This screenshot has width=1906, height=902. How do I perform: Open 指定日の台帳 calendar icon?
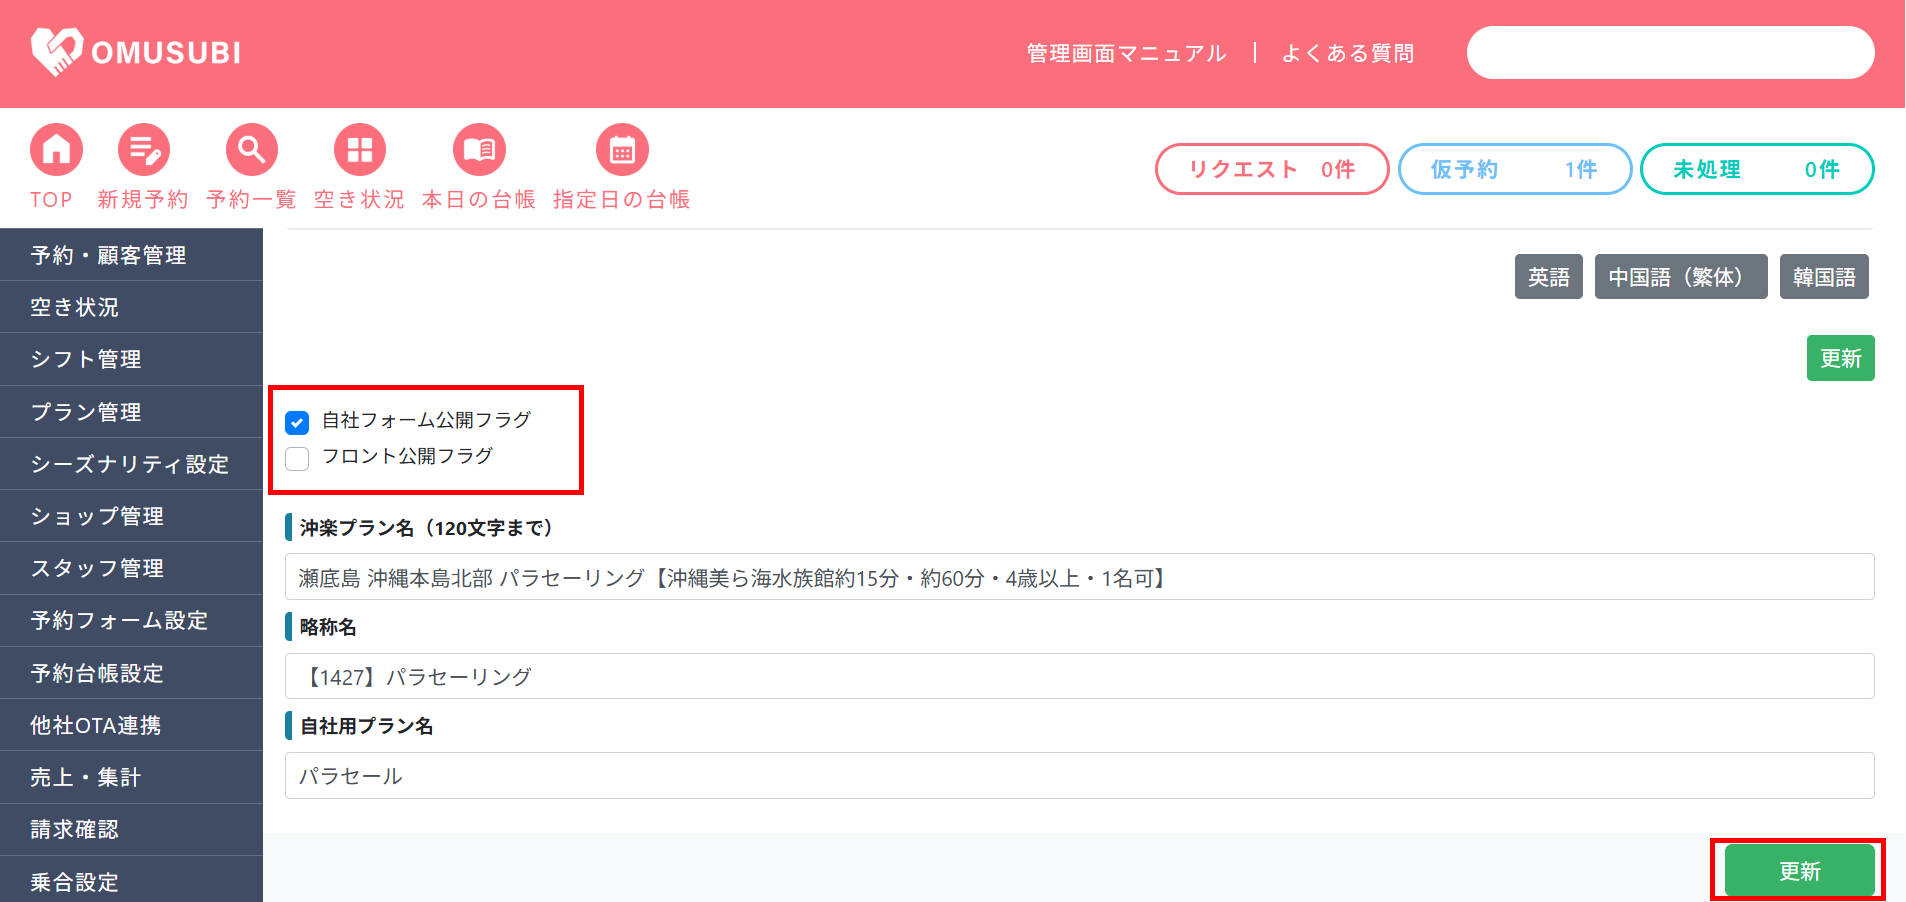[622, 150]
